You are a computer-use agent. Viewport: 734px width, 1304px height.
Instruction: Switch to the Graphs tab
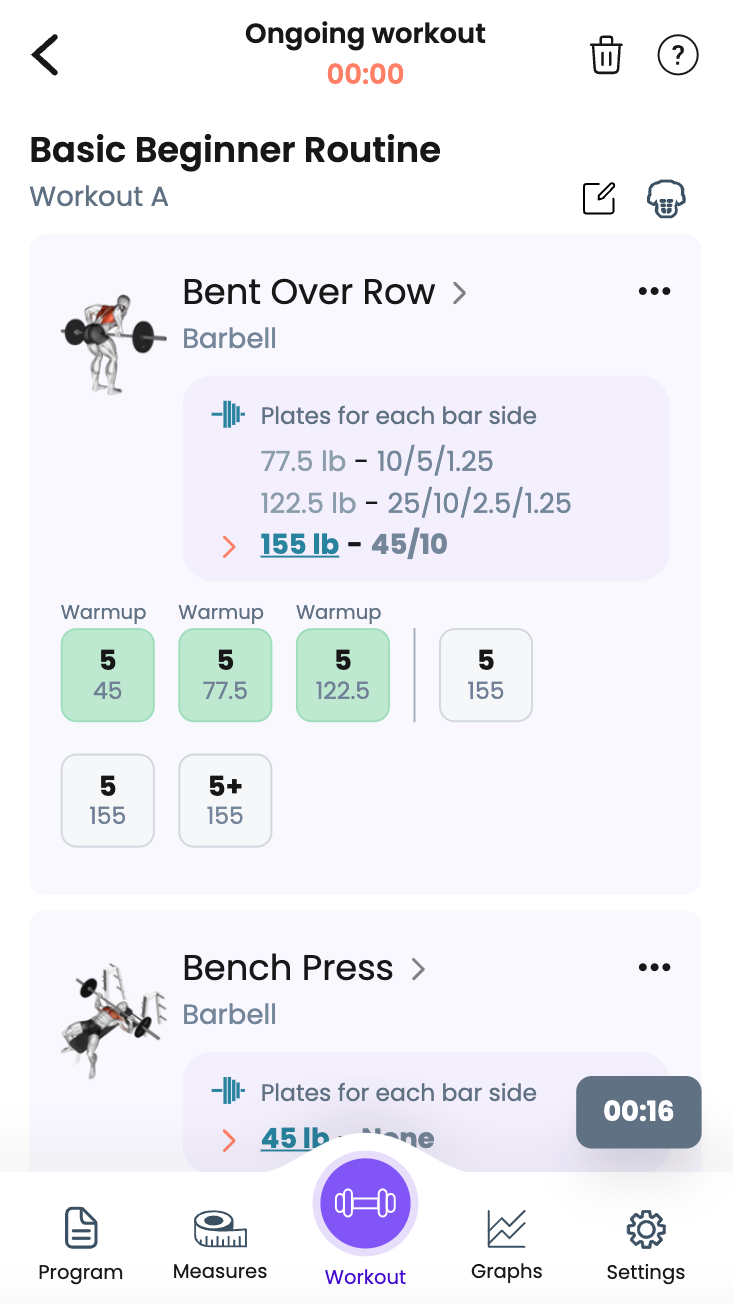(x=507, y=1245)
